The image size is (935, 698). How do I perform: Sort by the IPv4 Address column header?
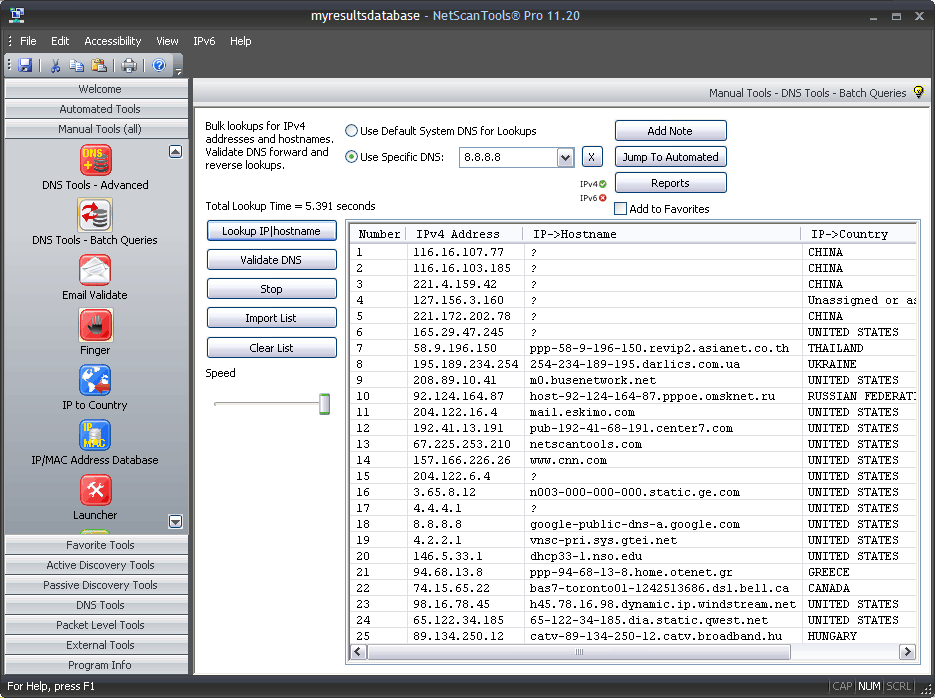tap(464, 234)
